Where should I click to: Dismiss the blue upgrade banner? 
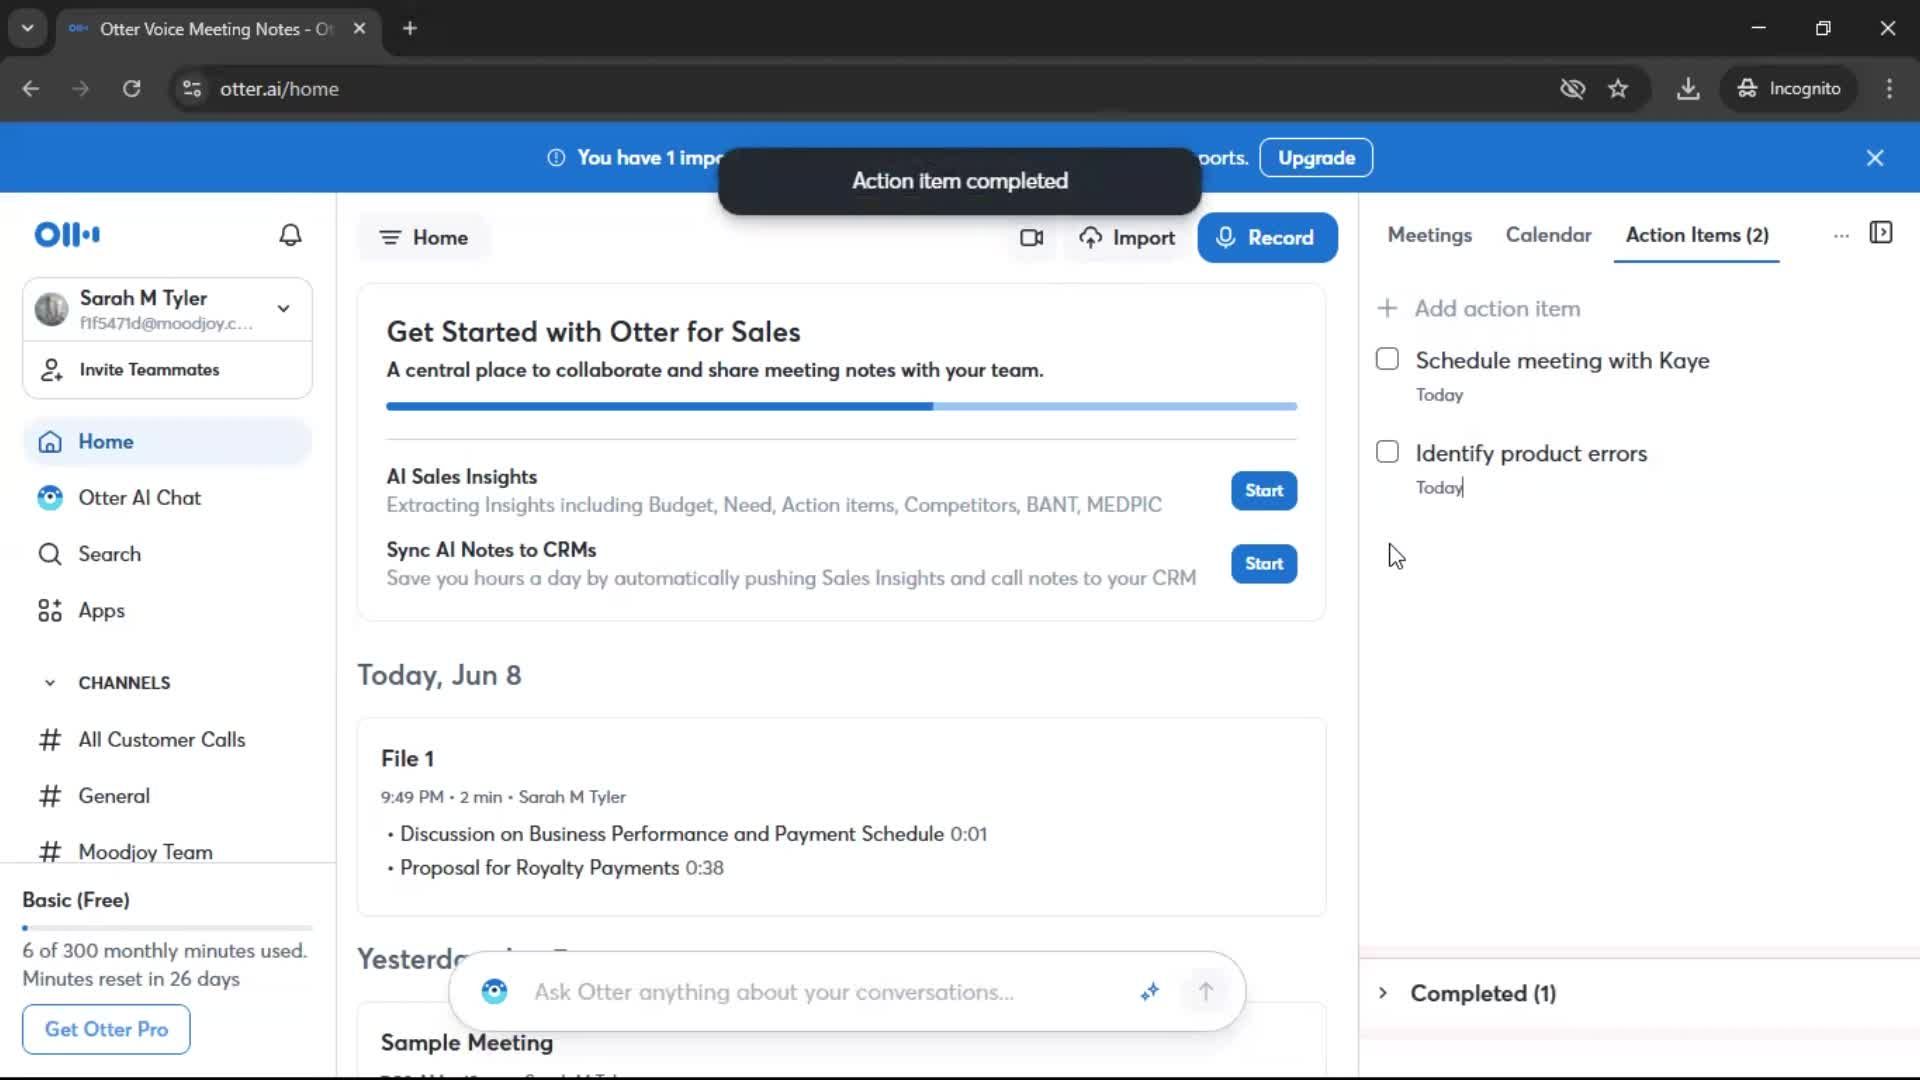coord(1875,158)
